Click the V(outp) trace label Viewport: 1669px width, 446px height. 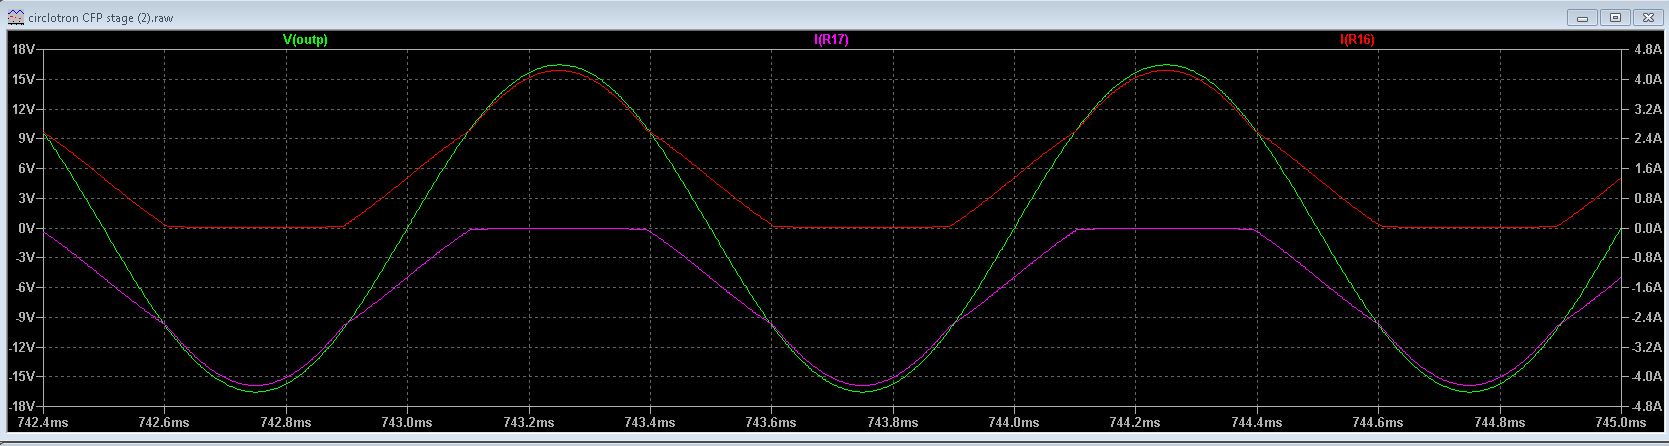tap(305, 40)
